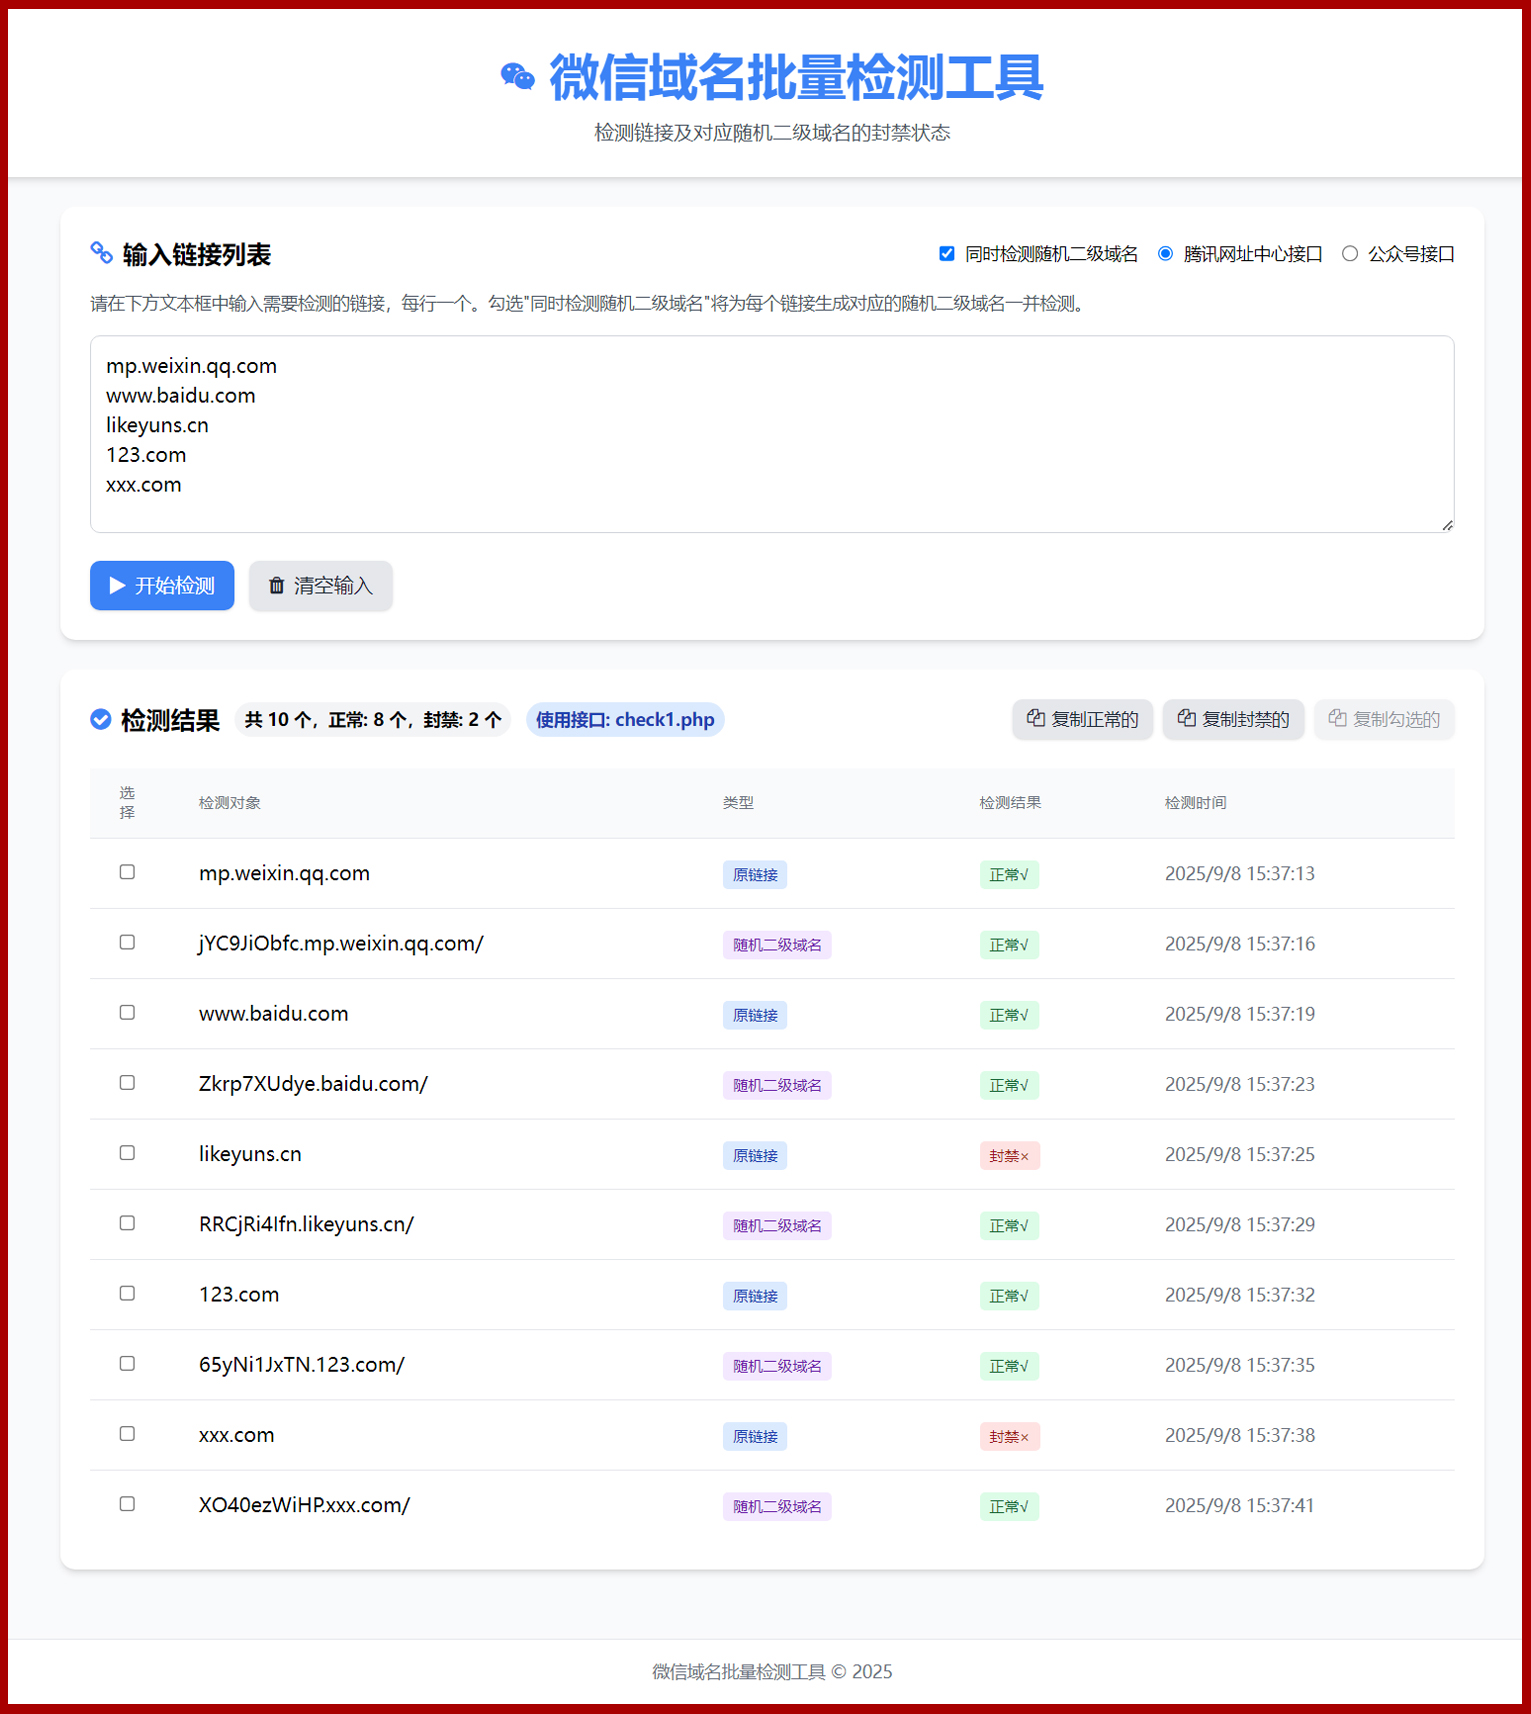Click 使用接口: check1.php badge
Screen dimensions: 1531x1714
625,720
